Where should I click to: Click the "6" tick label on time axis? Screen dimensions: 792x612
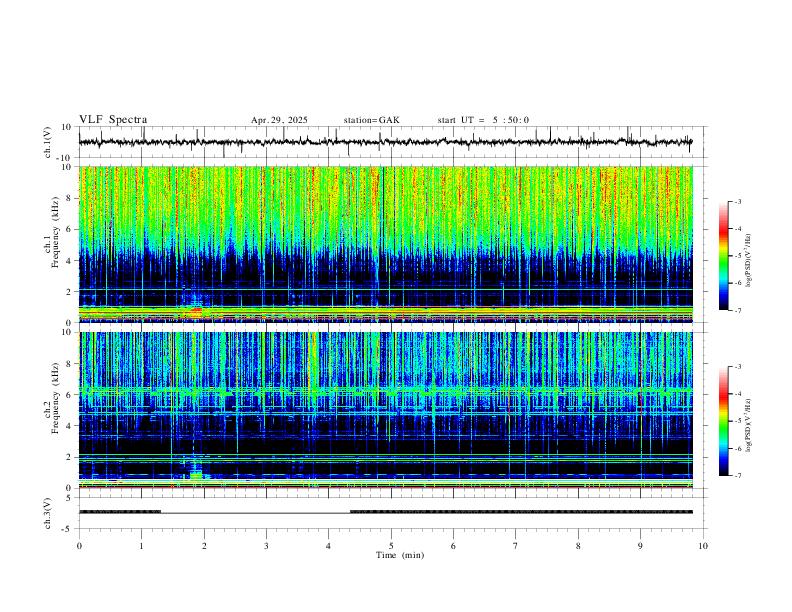(x=453, y=546)
